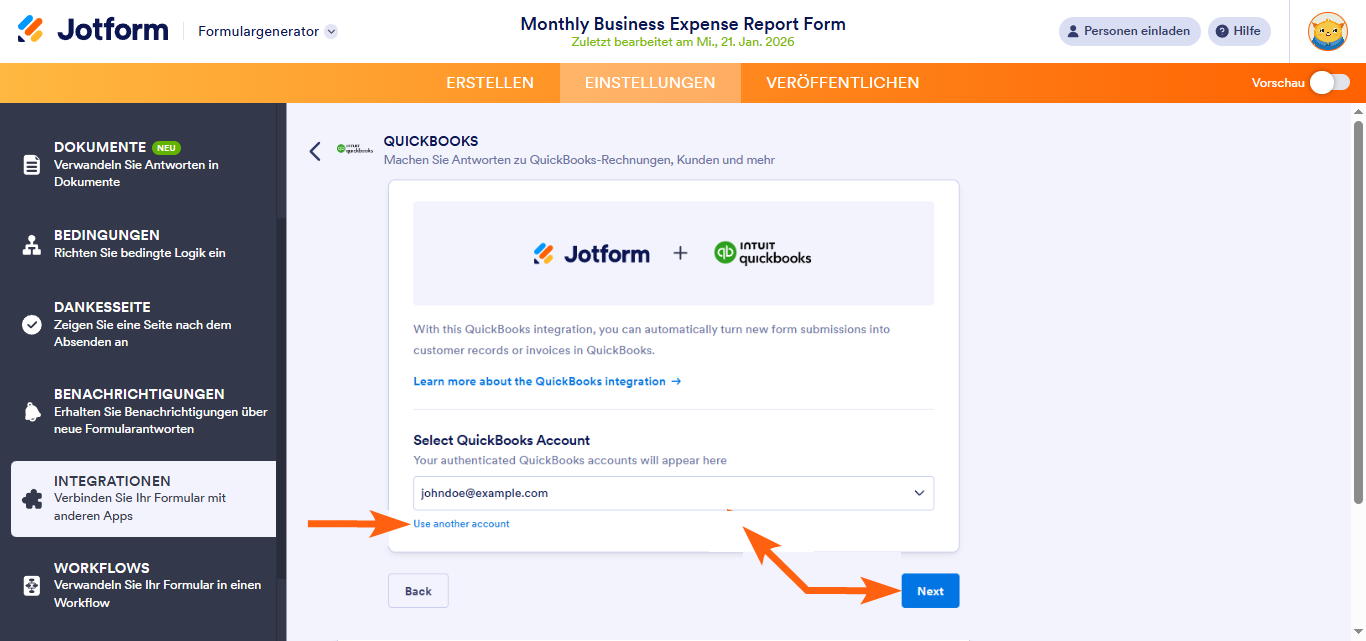1366x641 pixels.
Task: Follow the QuickBooks integration learn more link
Action: click(x=547, y=381)
